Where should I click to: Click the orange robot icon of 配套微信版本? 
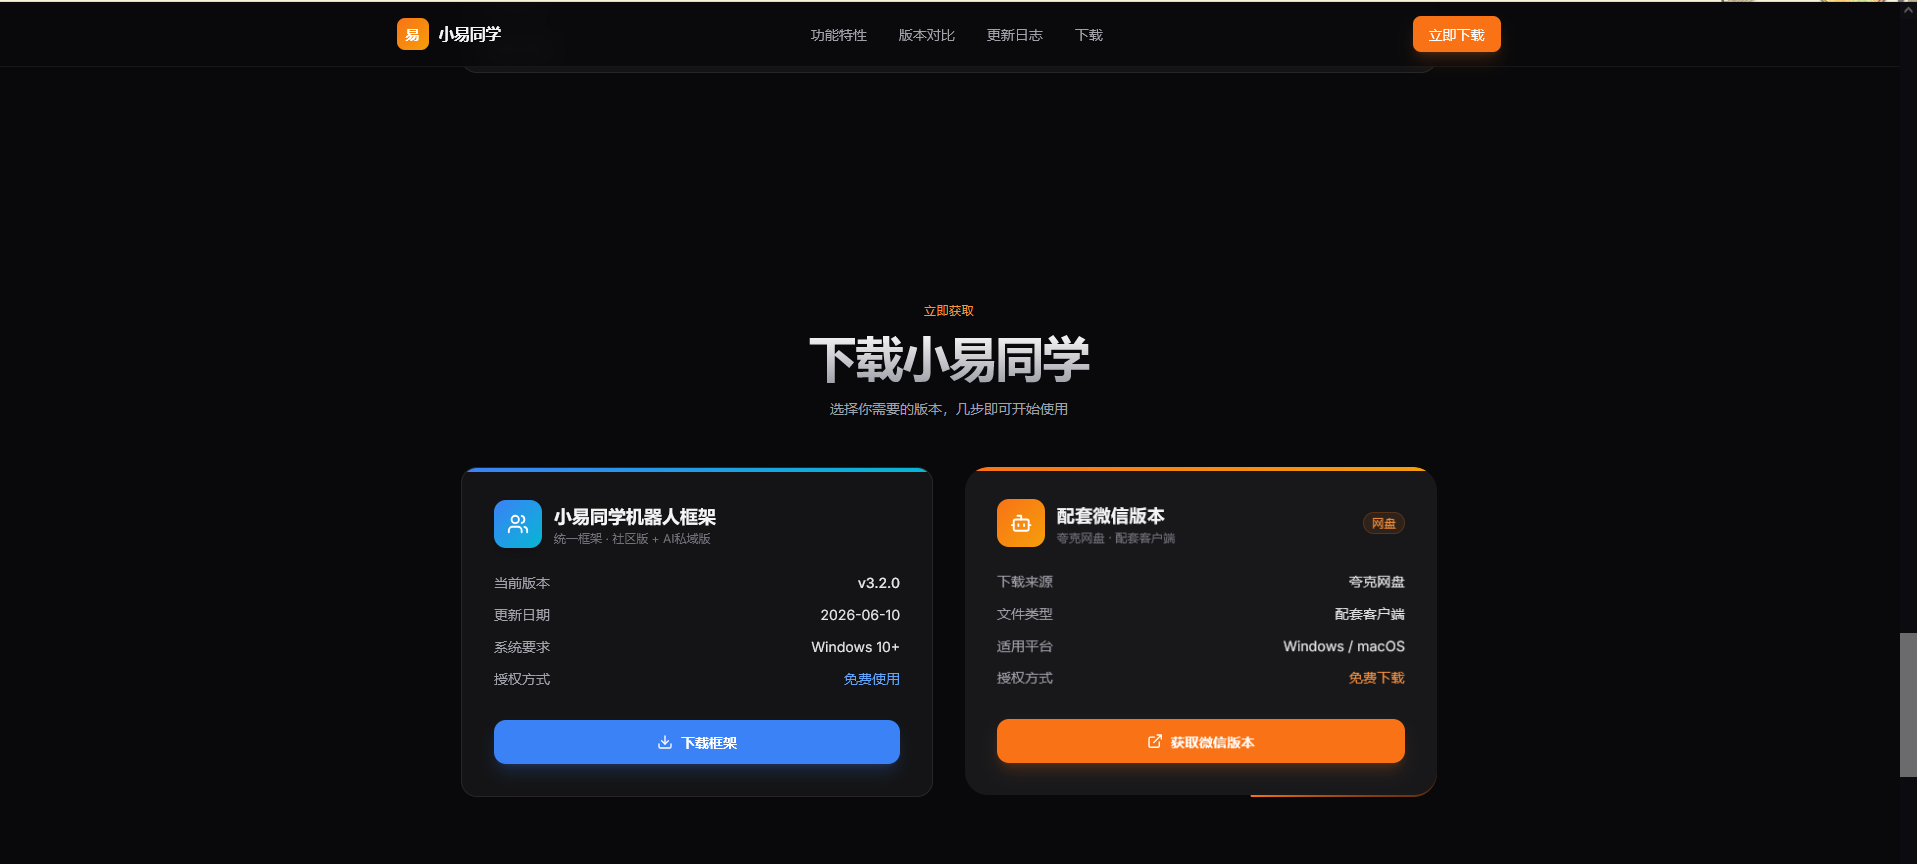click(1021, 523)
